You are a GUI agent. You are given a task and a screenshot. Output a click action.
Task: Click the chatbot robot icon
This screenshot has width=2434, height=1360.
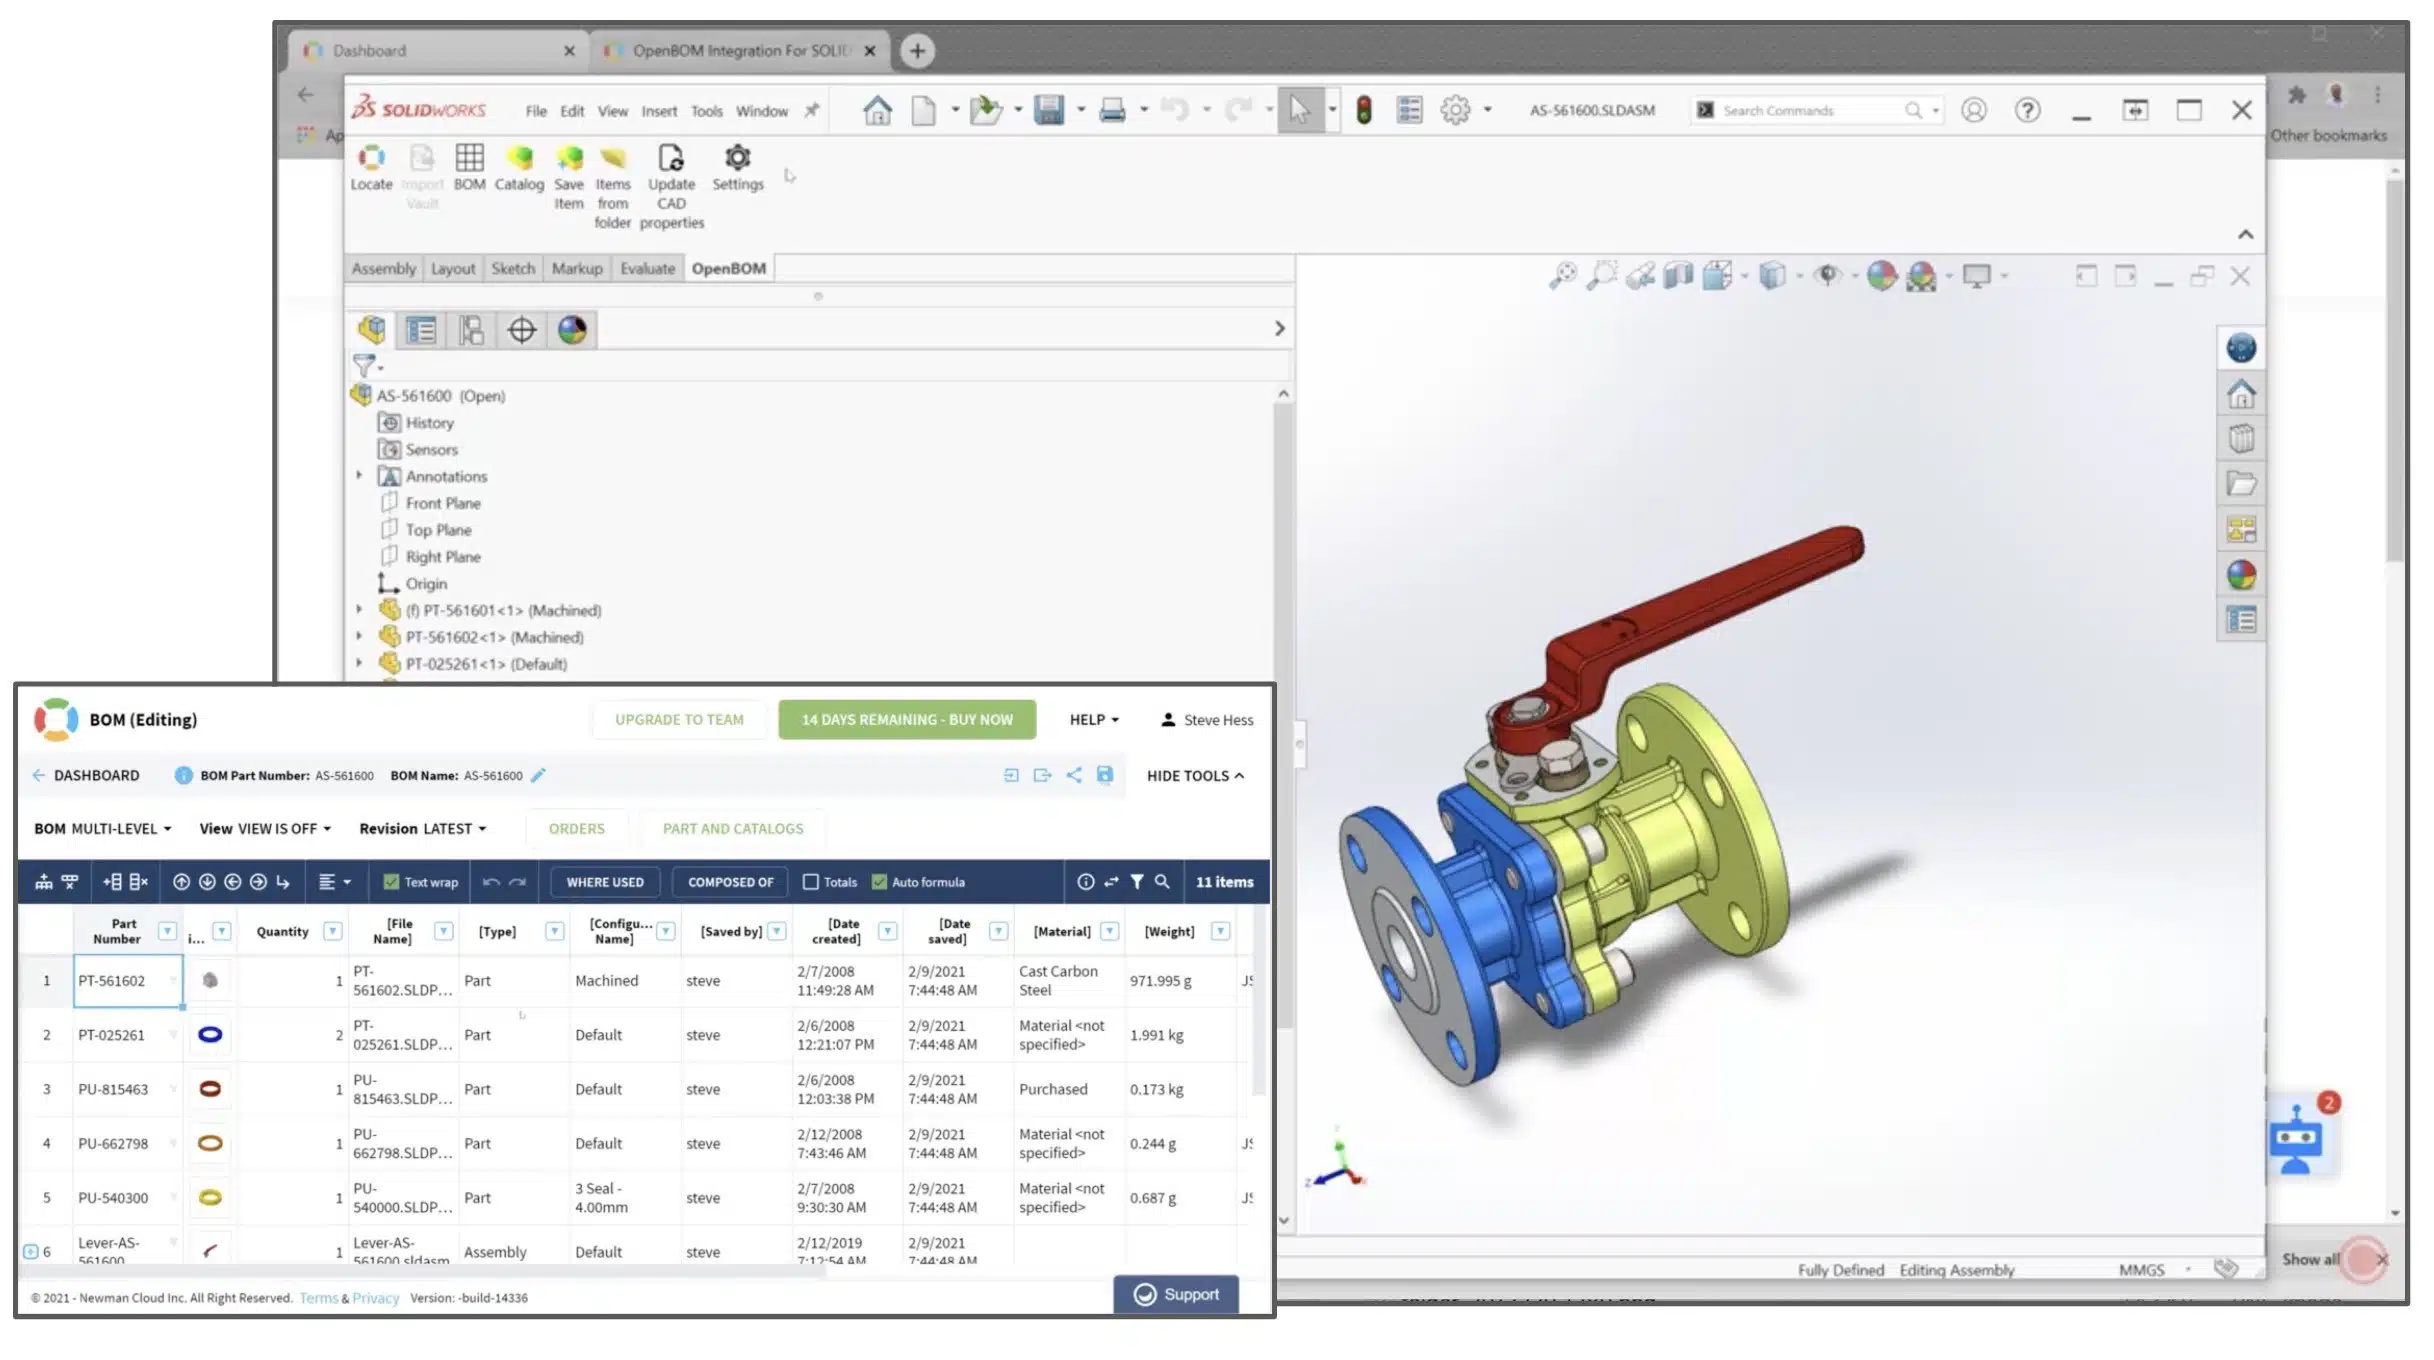[2296, 1139]
